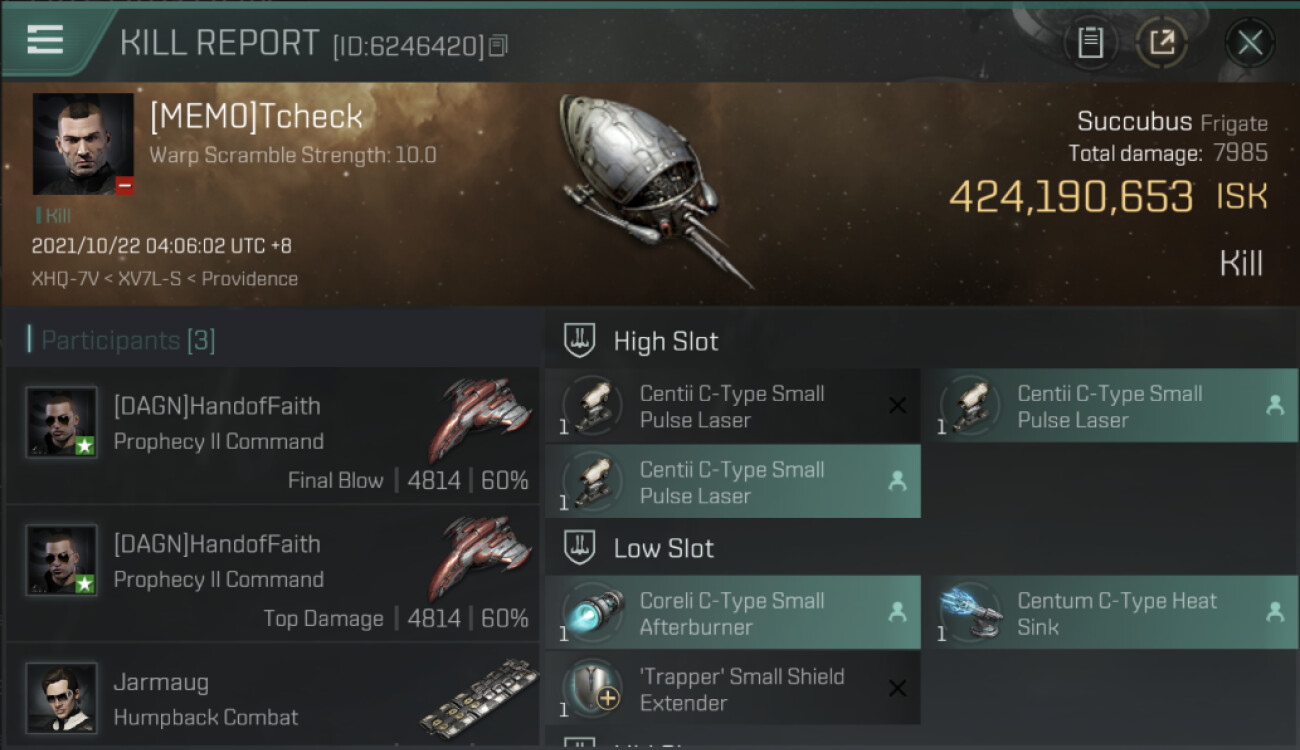Click Prophecy II Command Final Blow ship
This screenshot has height=750, width=1300.
pos(481,418)
